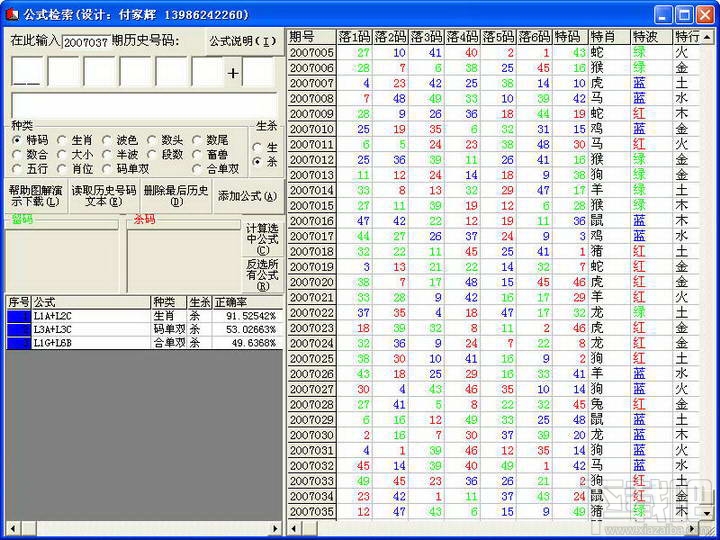This screenshot has height=540, width=720.
Task: Click 计算选中公式 (C) button
Action: coord(263,239)
